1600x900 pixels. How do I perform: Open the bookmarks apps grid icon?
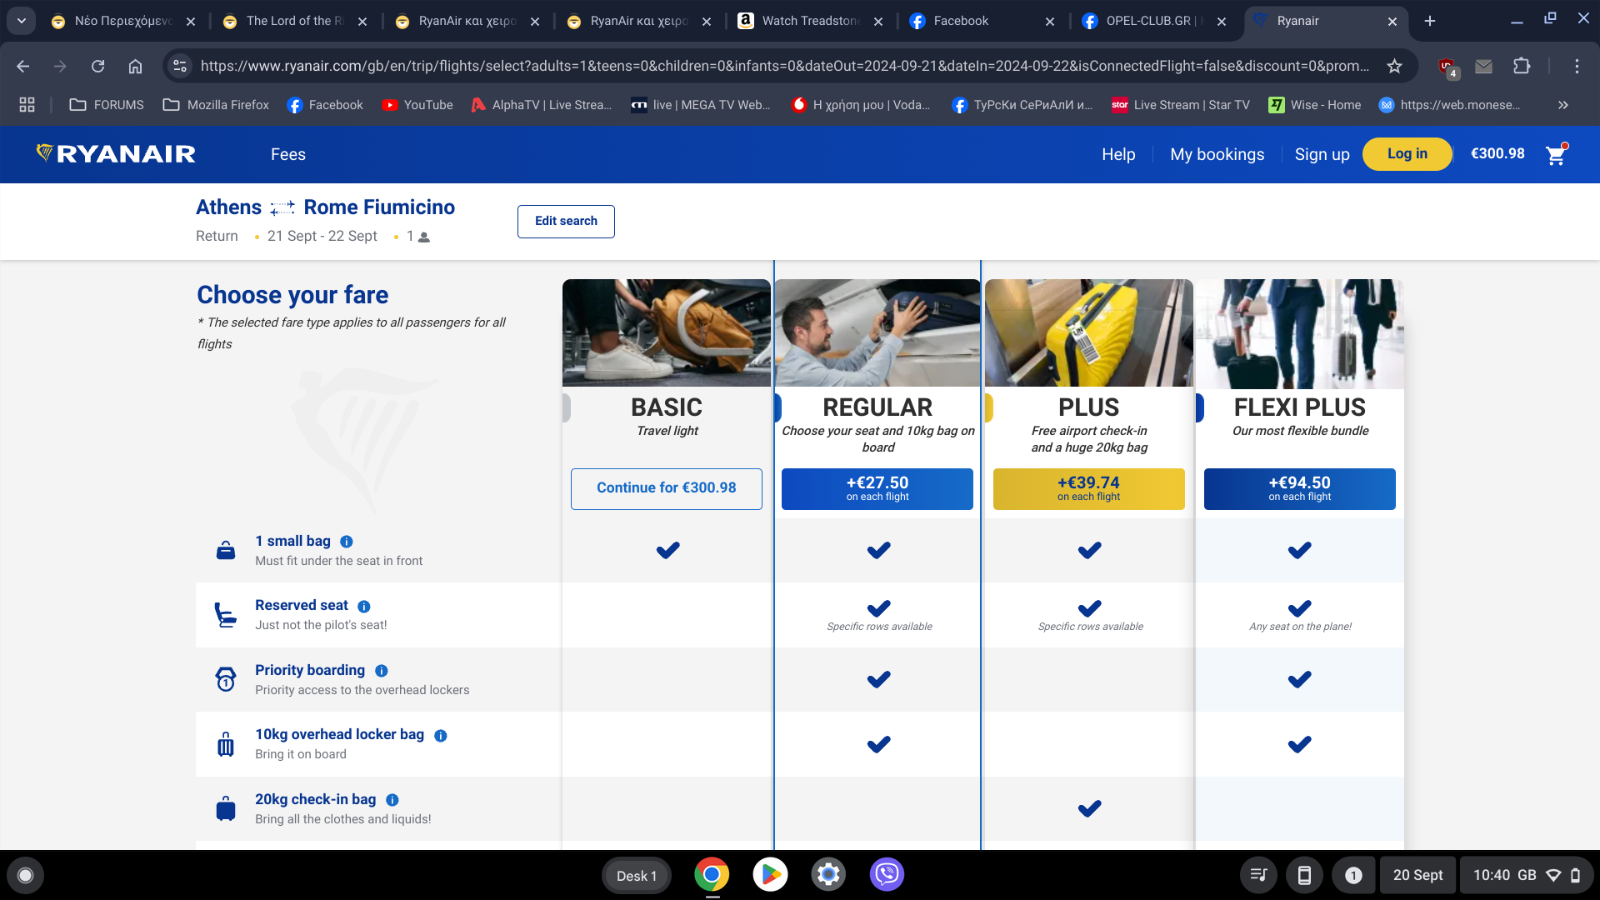point(27,105)
